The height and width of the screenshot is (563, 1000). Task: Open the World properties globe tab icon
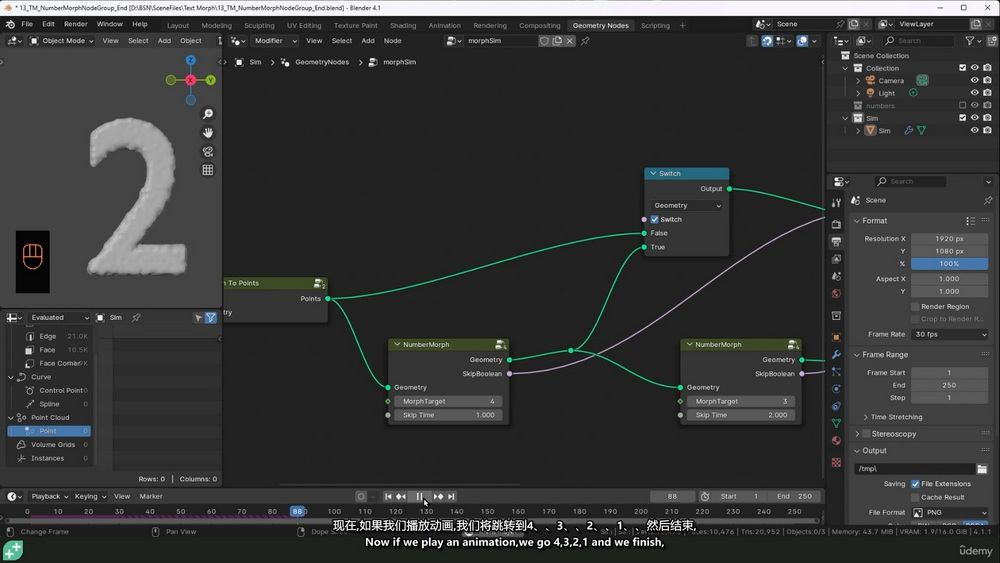click(836, 293)
